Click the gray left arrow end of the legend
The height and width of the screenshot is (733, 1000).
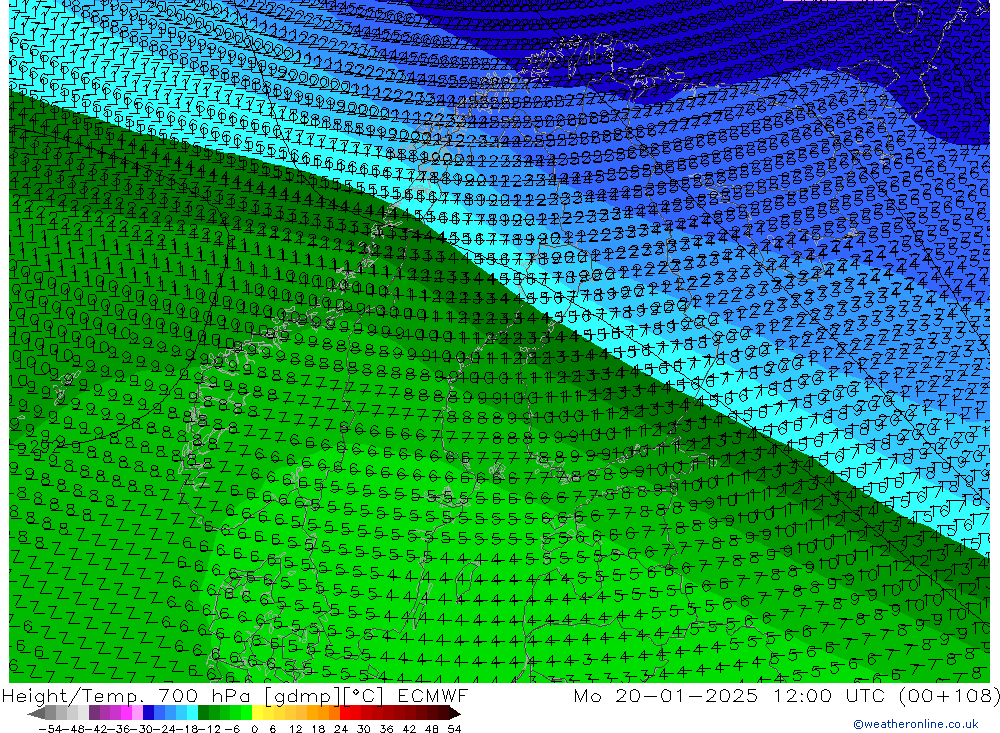click(36, 713)
